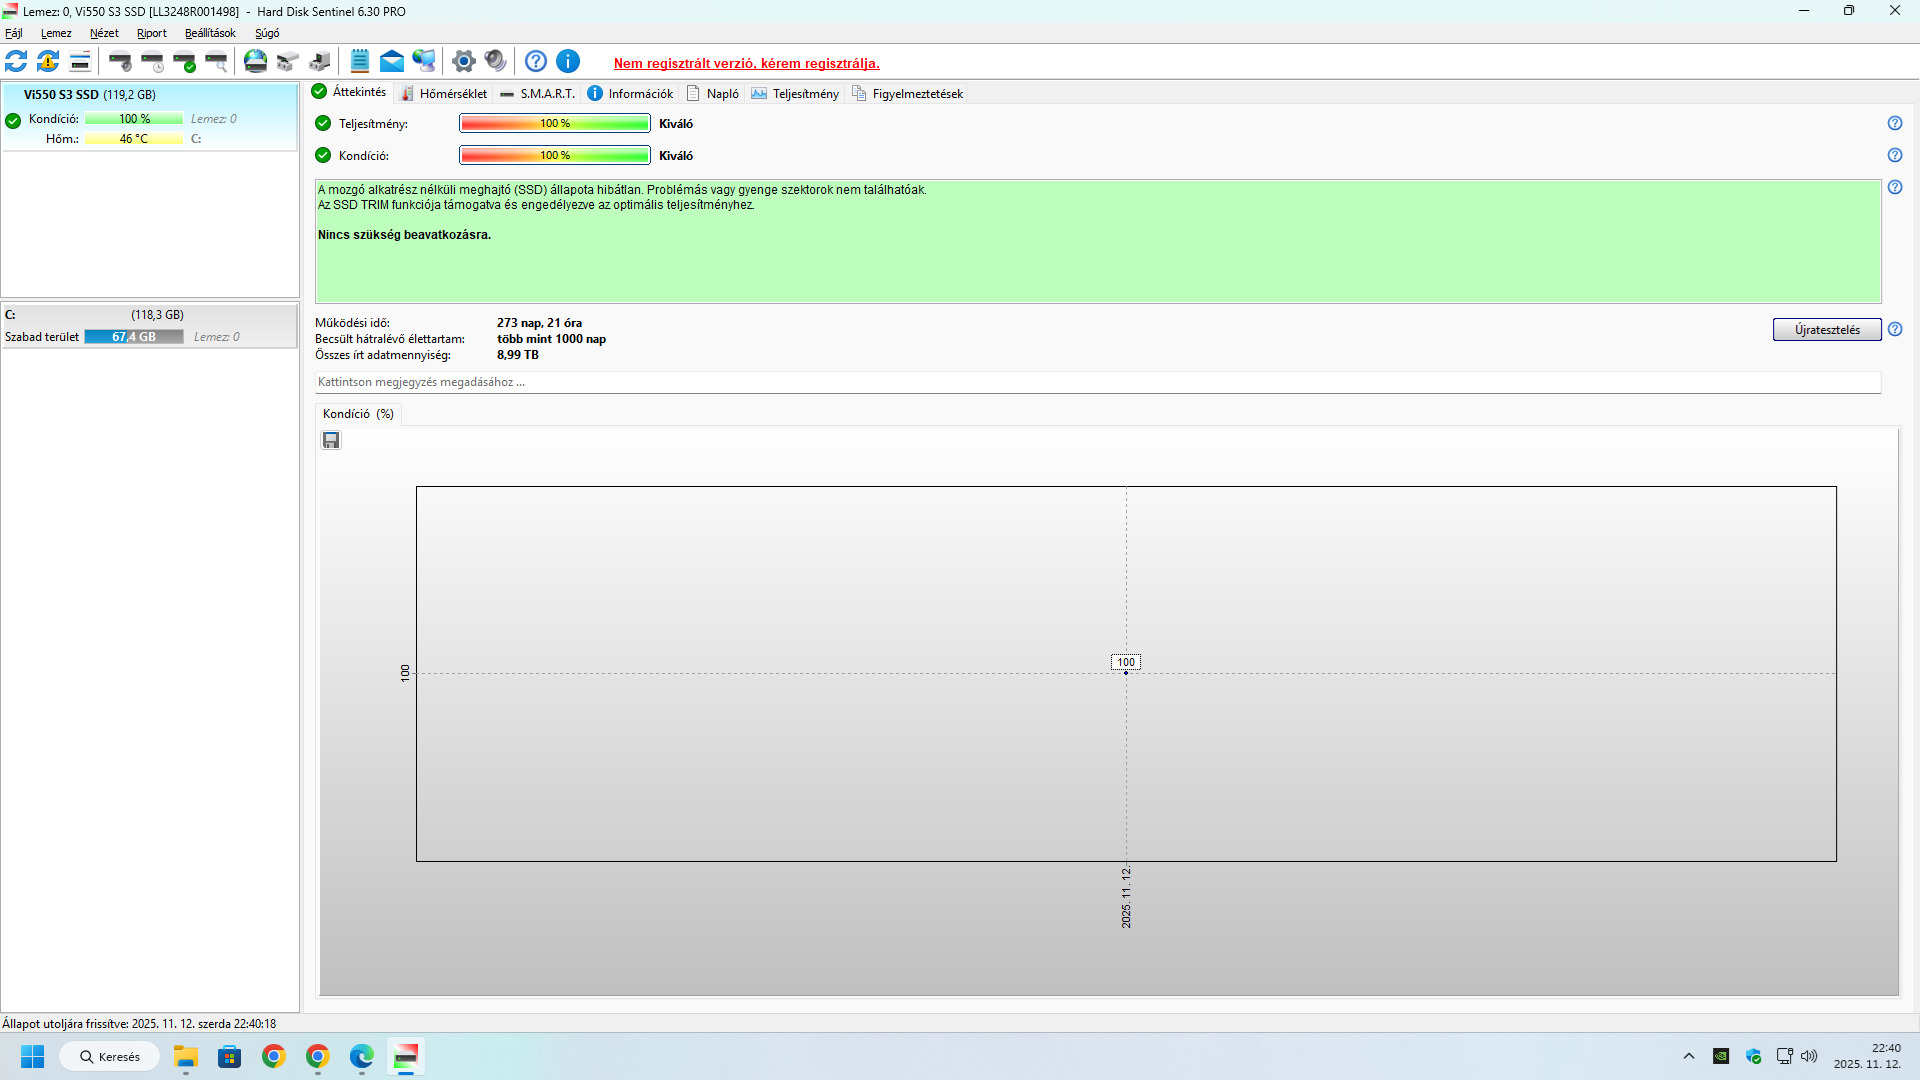Open the Beállítások menu

[x=210, y=33]
